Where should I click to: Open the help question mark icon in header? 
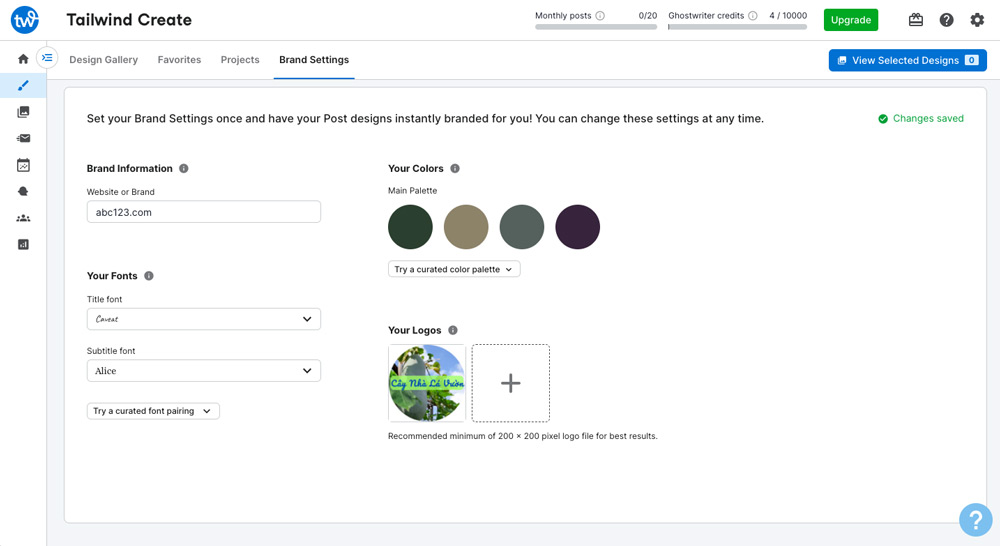pos(946,20)
